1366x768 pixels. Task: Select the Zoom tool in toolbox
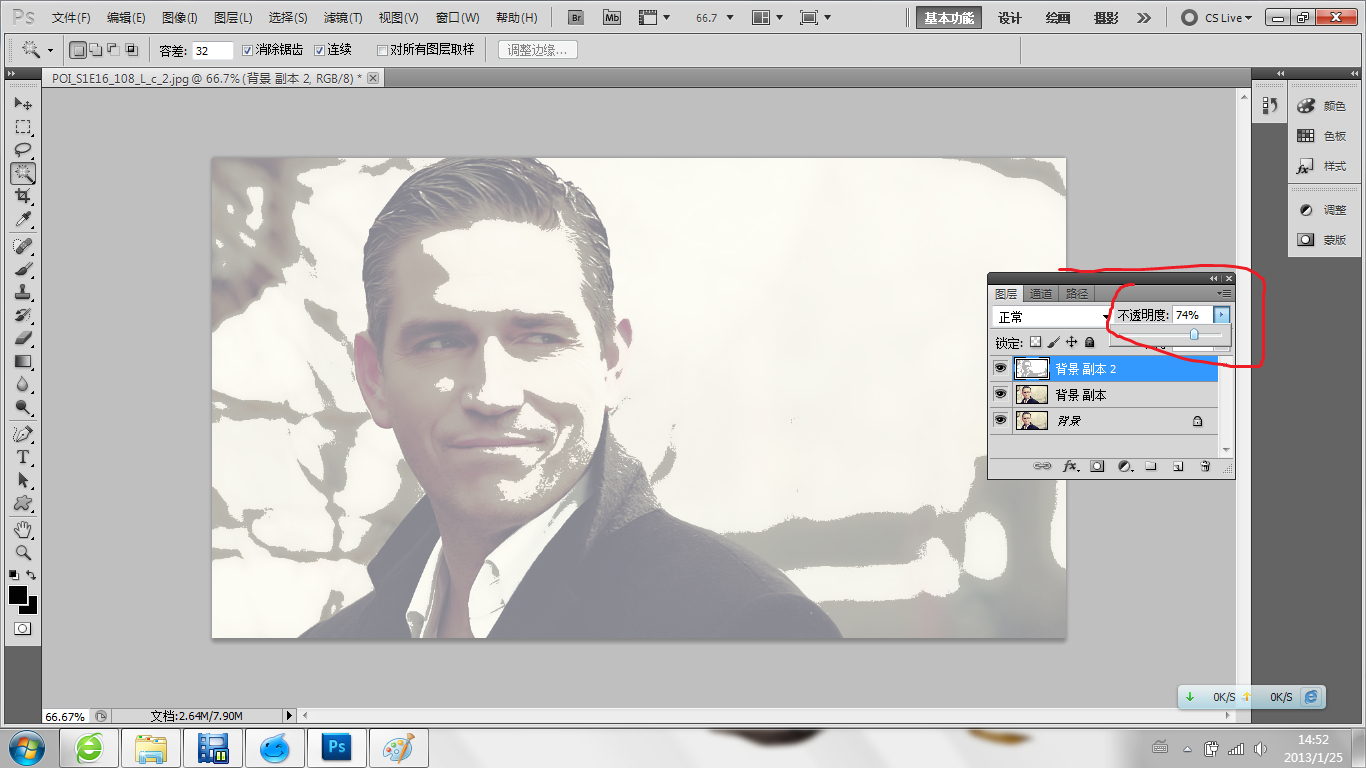(23, 552)
